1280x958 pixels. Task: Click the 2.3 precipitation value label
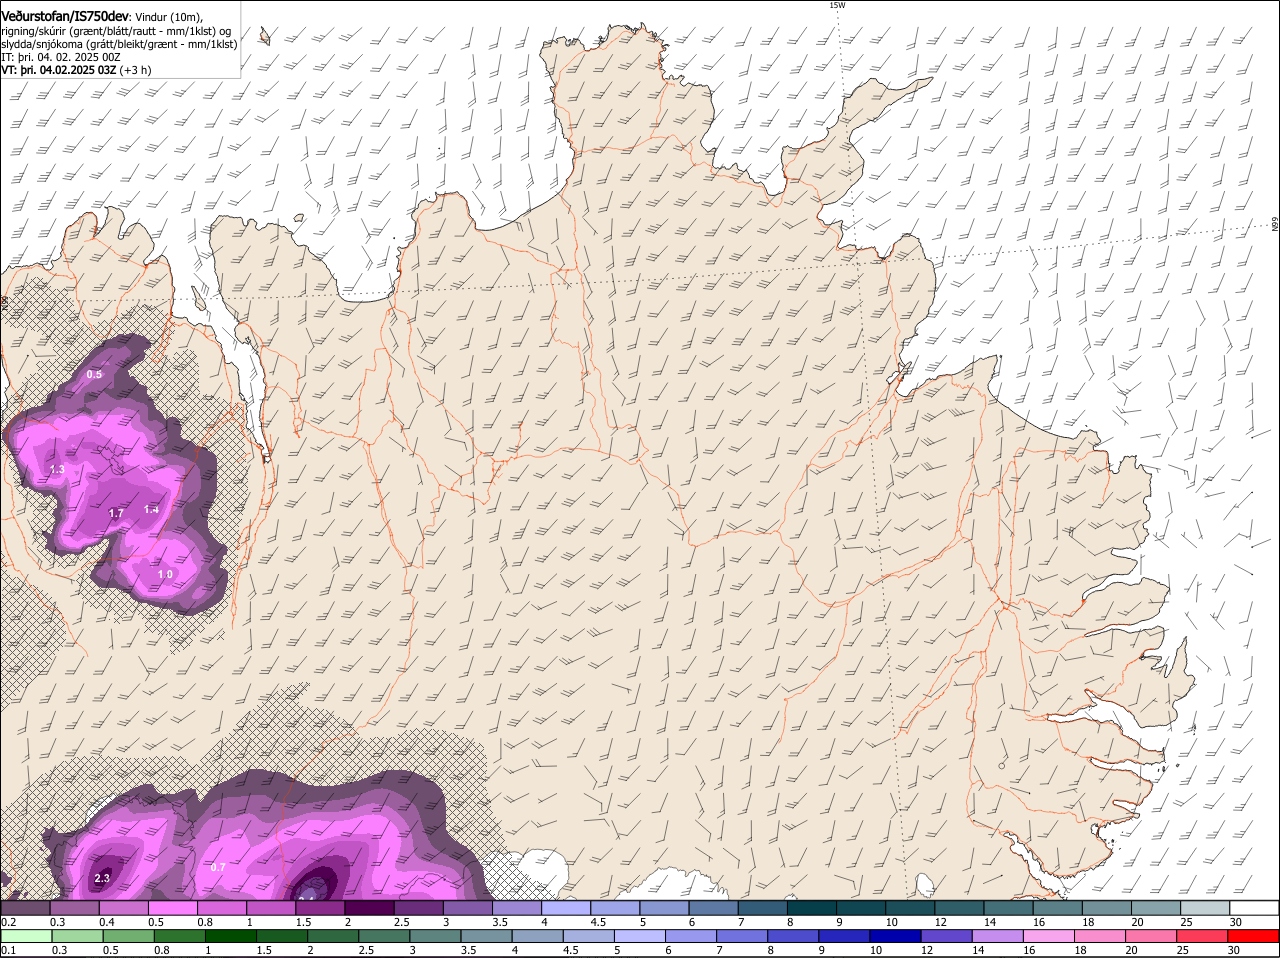point(102,879)
